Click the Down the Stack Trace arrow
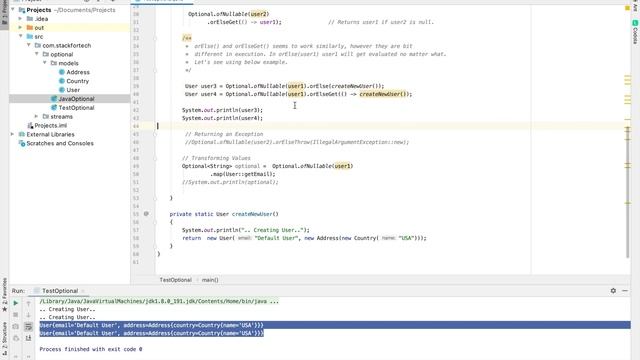This screenshot has height=360, width=640. pyautogui.click(x=28, y=315)
